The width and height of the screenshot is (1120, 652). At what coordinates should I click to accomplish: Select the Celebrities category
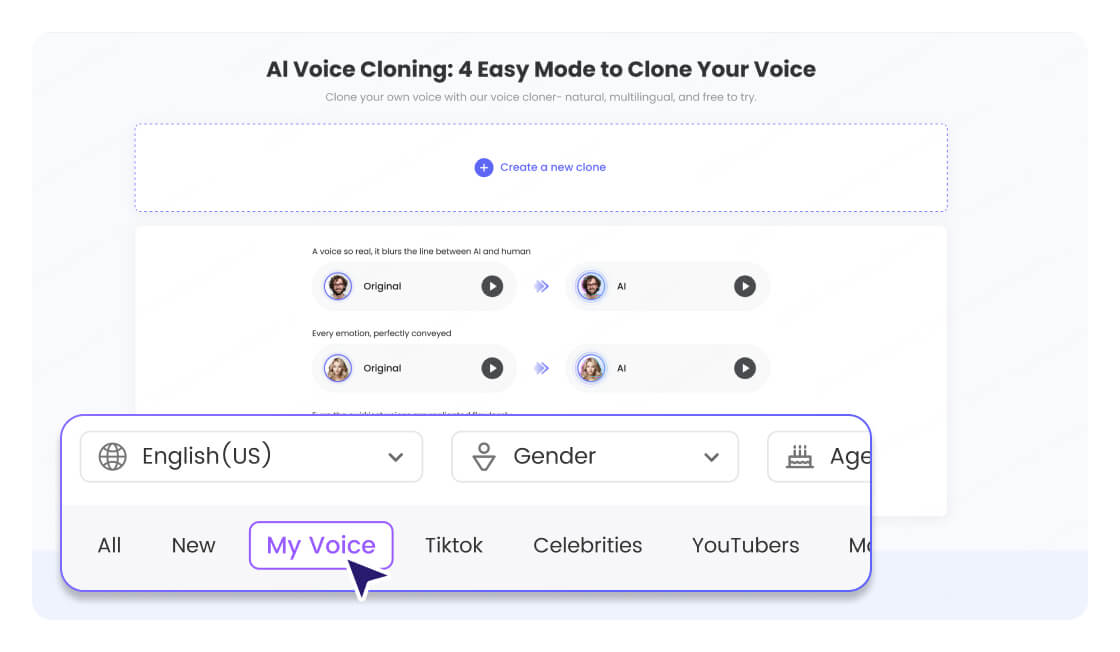588,545
